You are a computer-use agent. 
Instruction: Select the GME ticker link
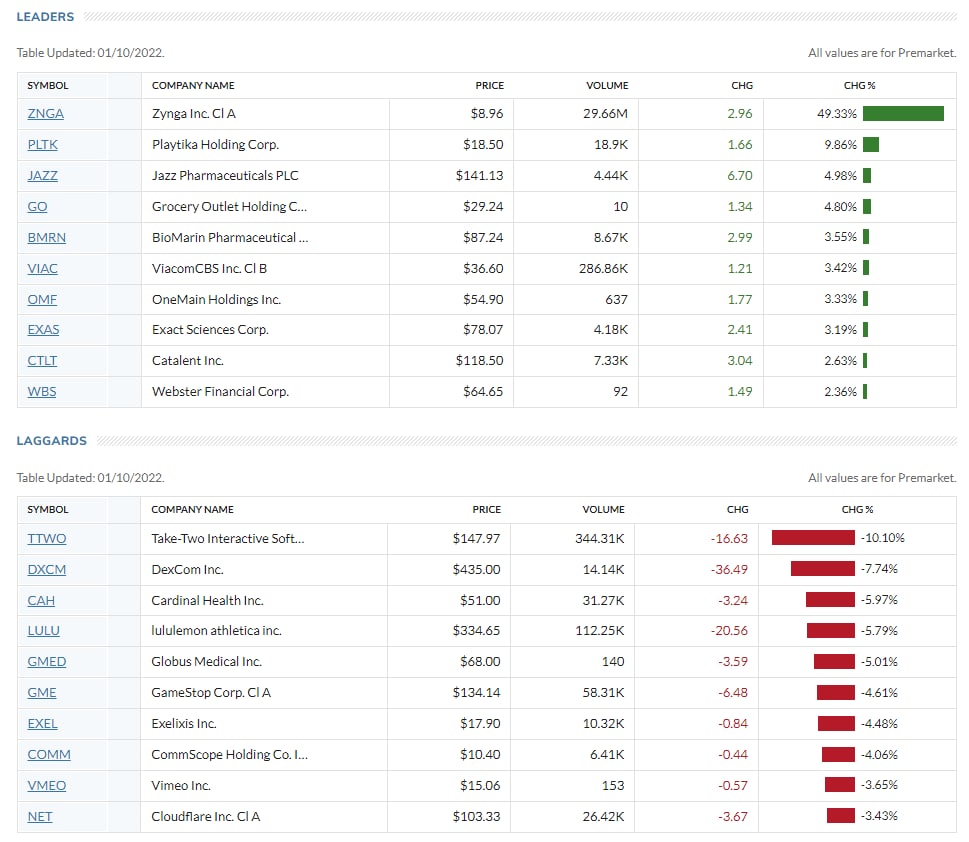[x=42, y=693]
